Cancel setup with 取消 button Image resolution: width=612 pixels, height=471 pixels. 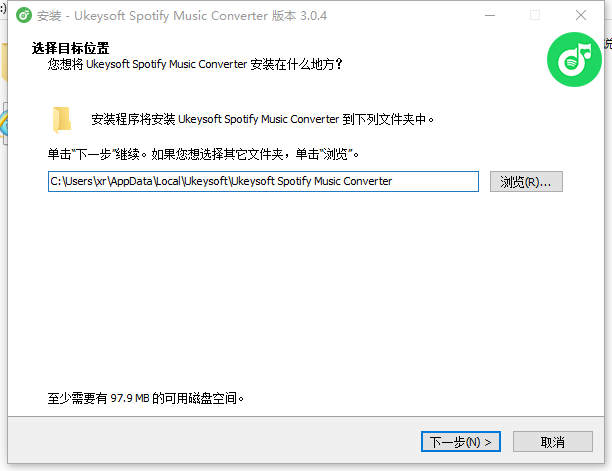[553, 442]
